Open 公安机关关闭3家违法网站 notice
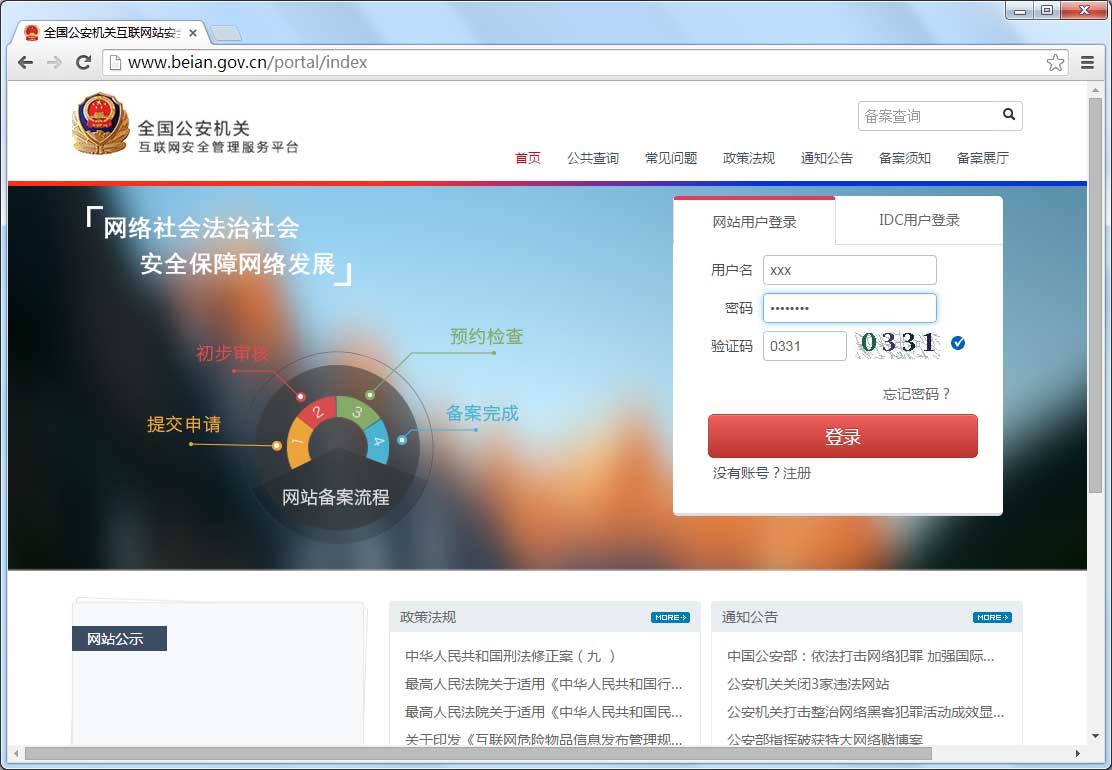Viewport: 1112px width, 770px height. [x=808, y=684]
